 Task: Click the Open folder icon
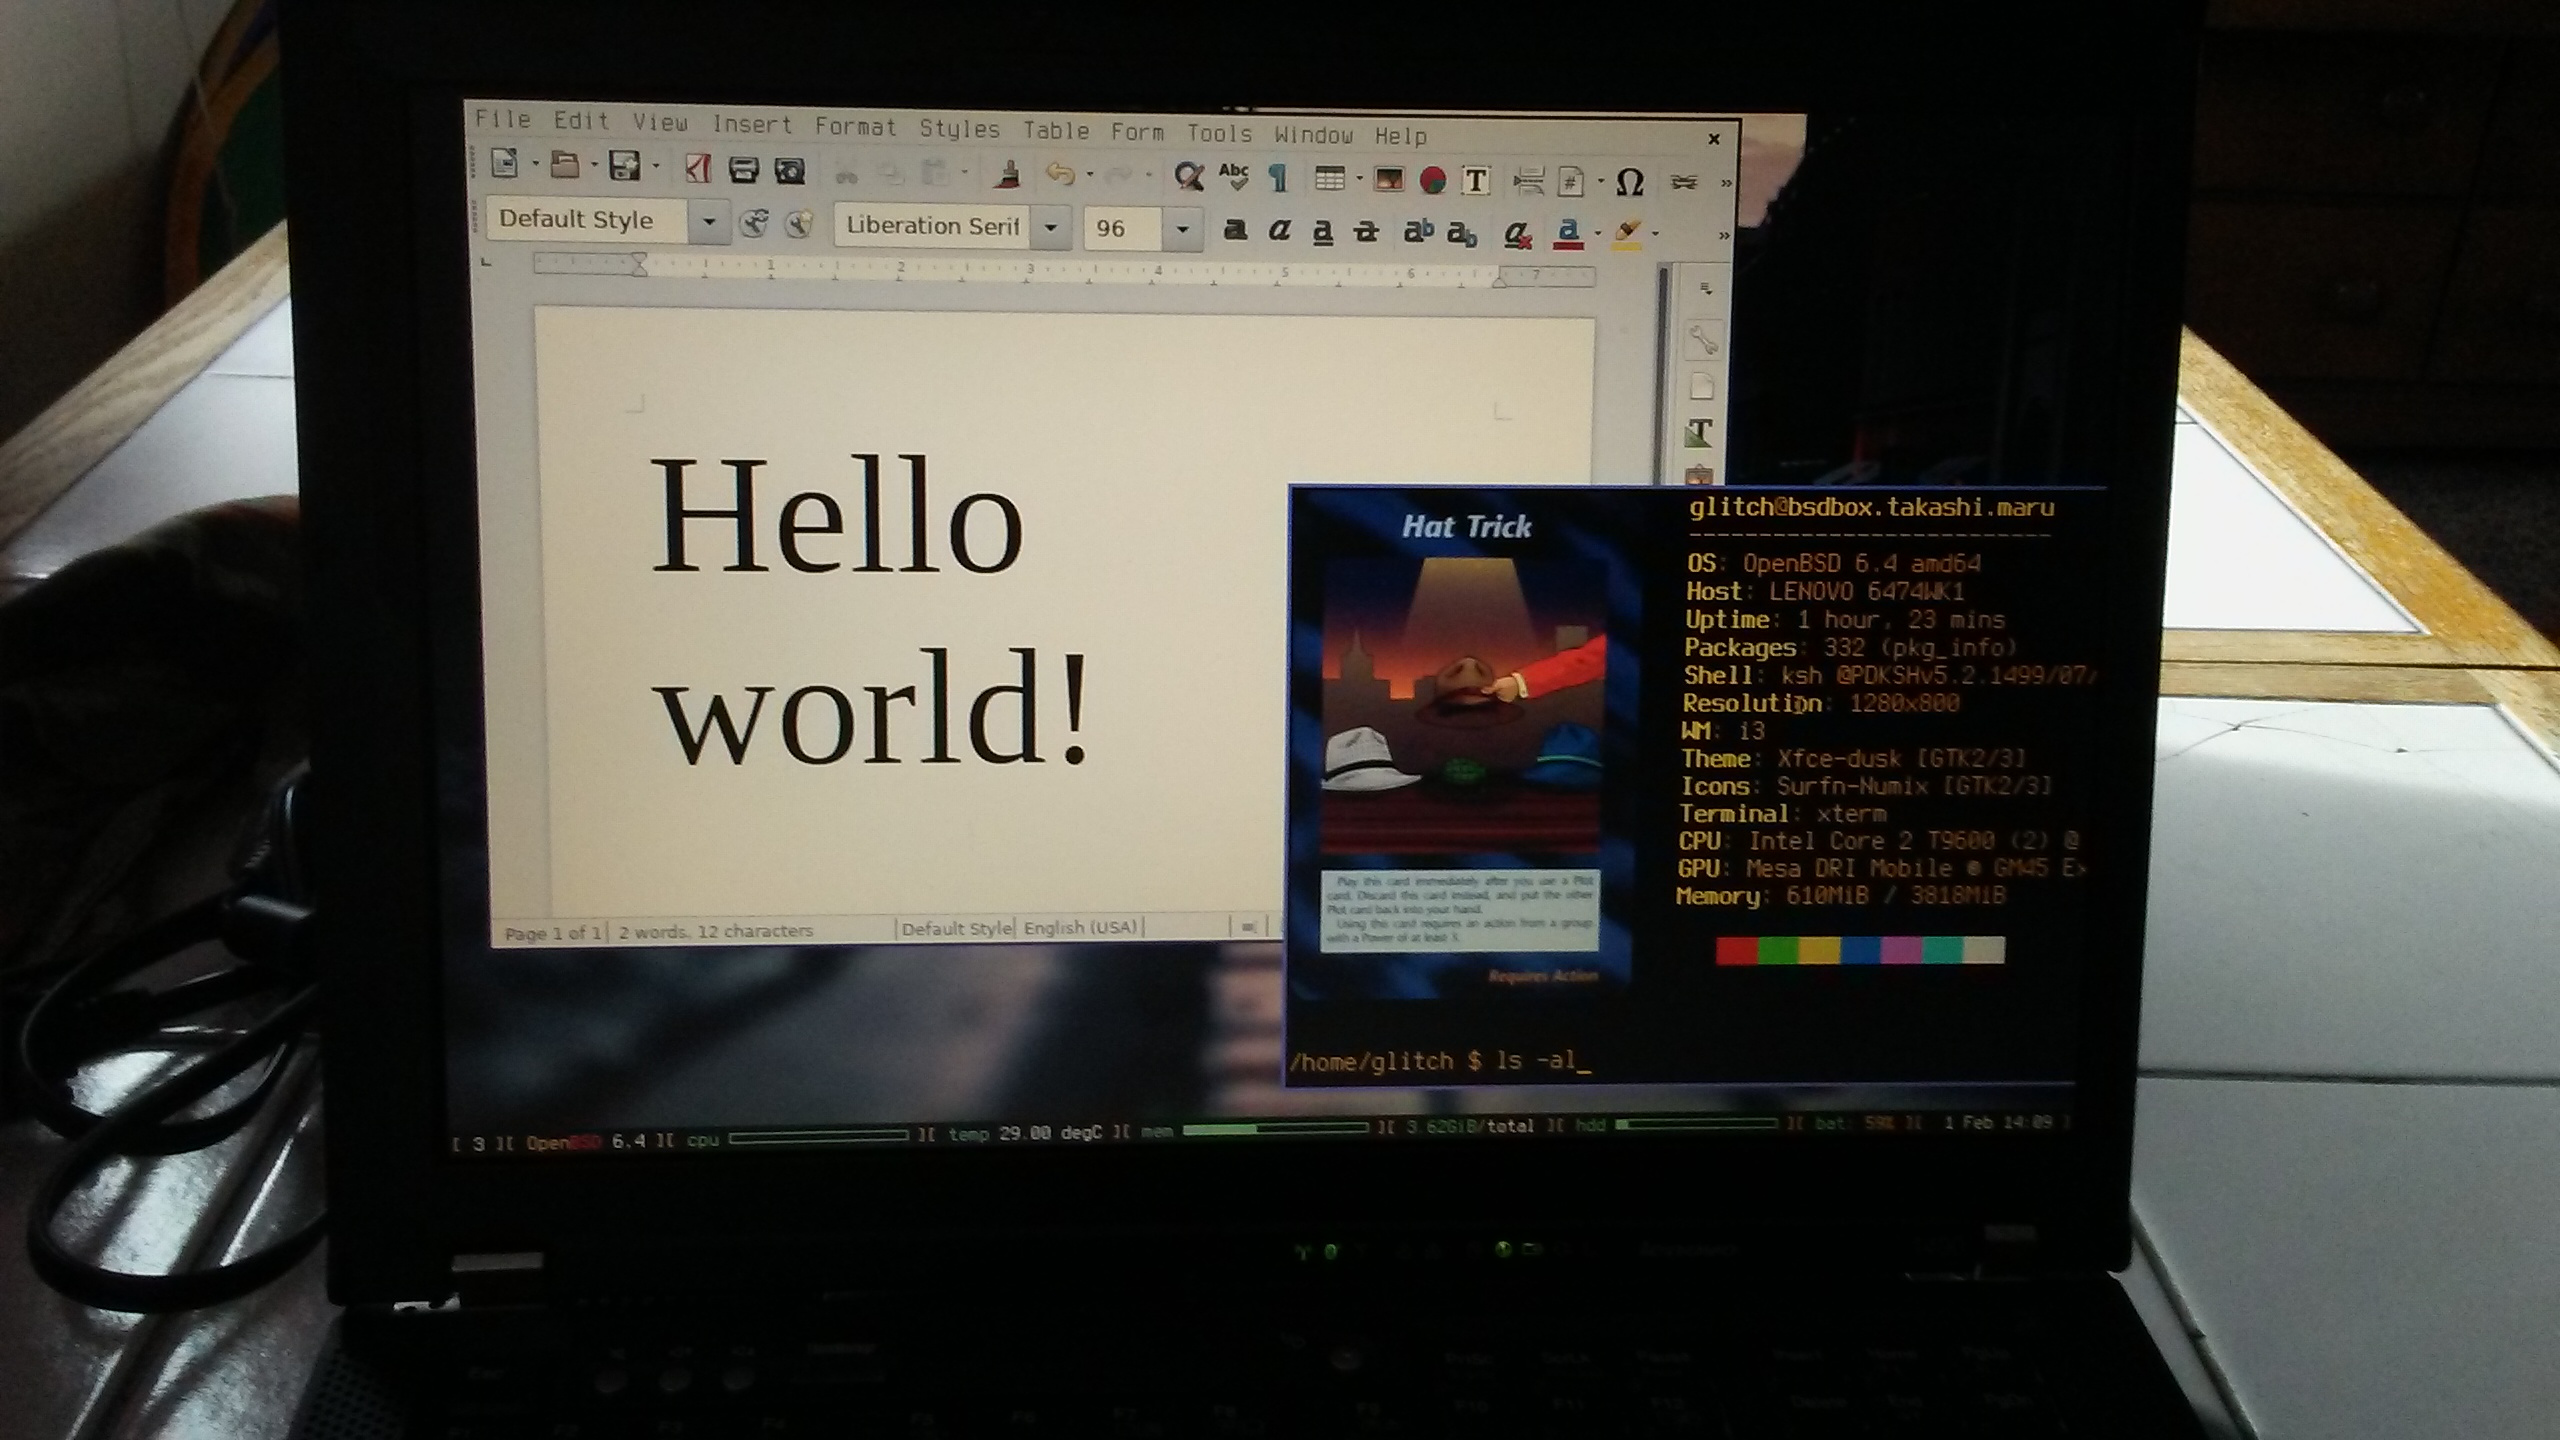pos(566,165)
